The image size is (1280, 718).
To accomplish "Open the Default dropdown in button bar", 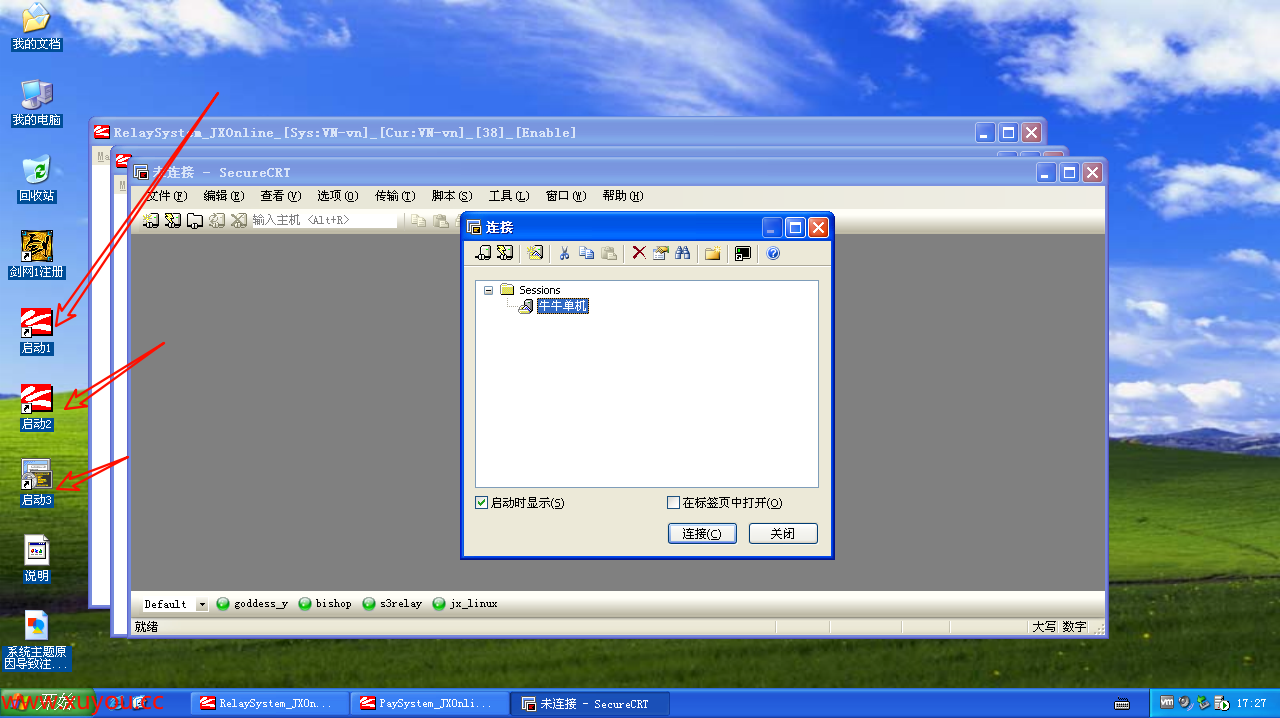I will (202, 604).
